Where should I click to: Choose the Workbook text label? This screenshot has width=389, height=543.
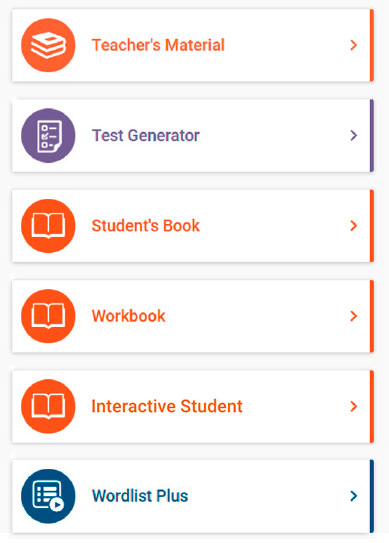pyautogui.click(x=129, y=316)
